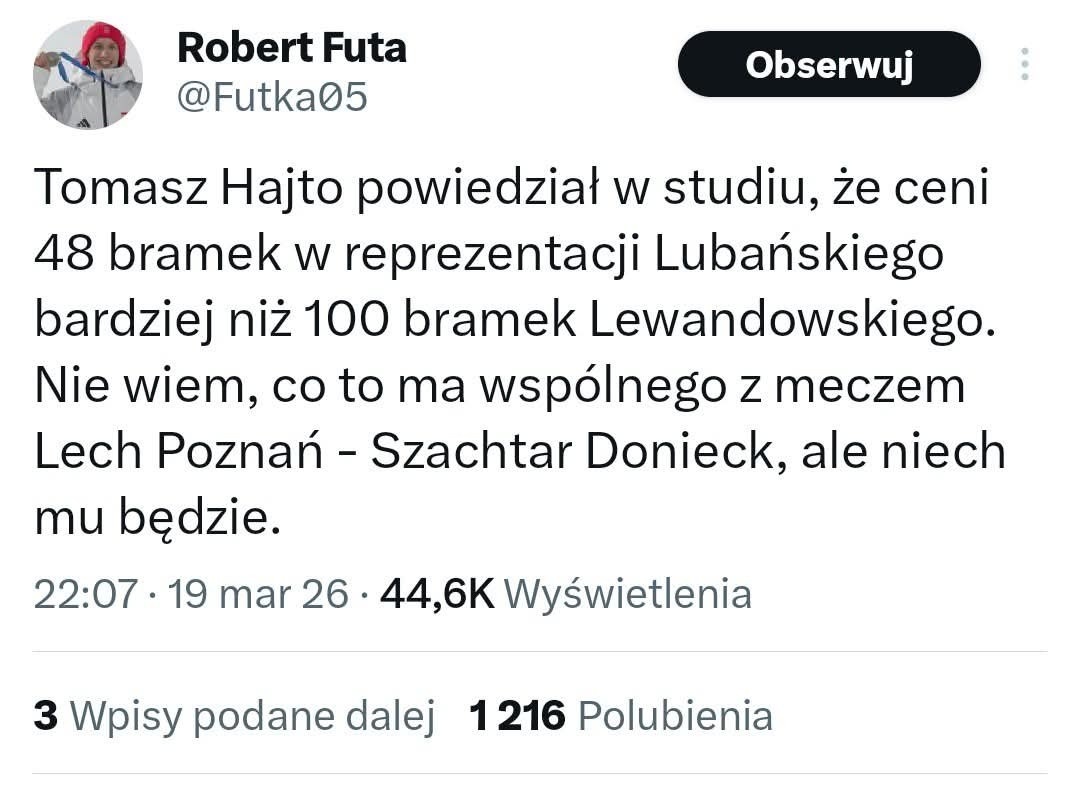View the 44,6K views figure

point(438,594)
